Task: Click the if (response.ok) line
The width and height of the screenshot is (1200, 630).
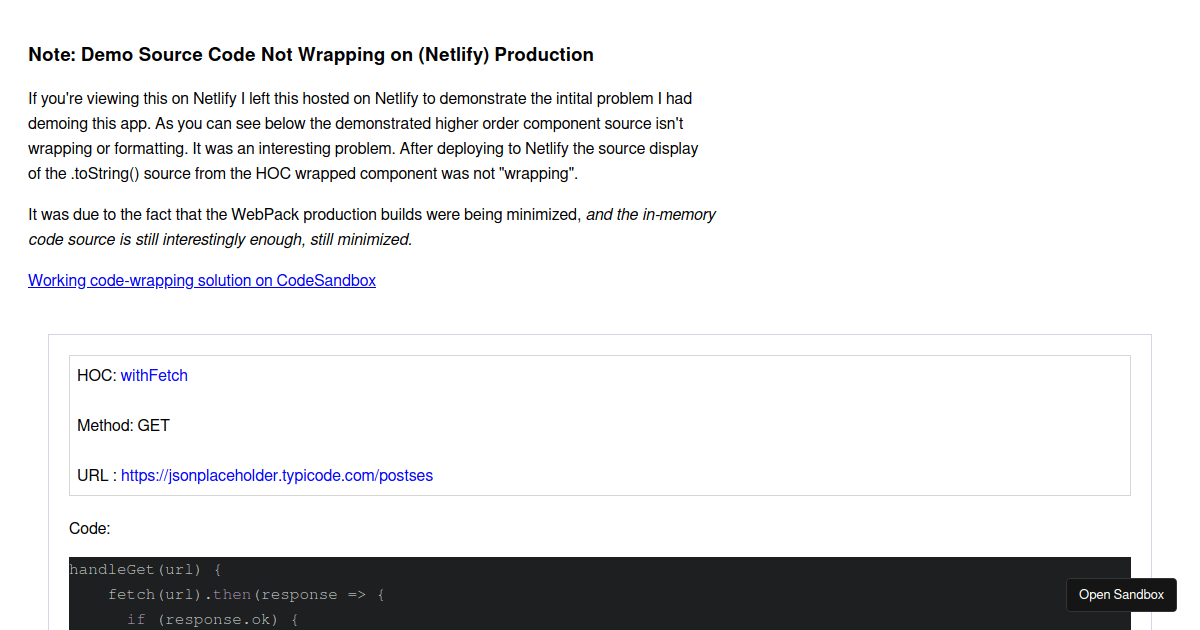Action: pos(213,619)
